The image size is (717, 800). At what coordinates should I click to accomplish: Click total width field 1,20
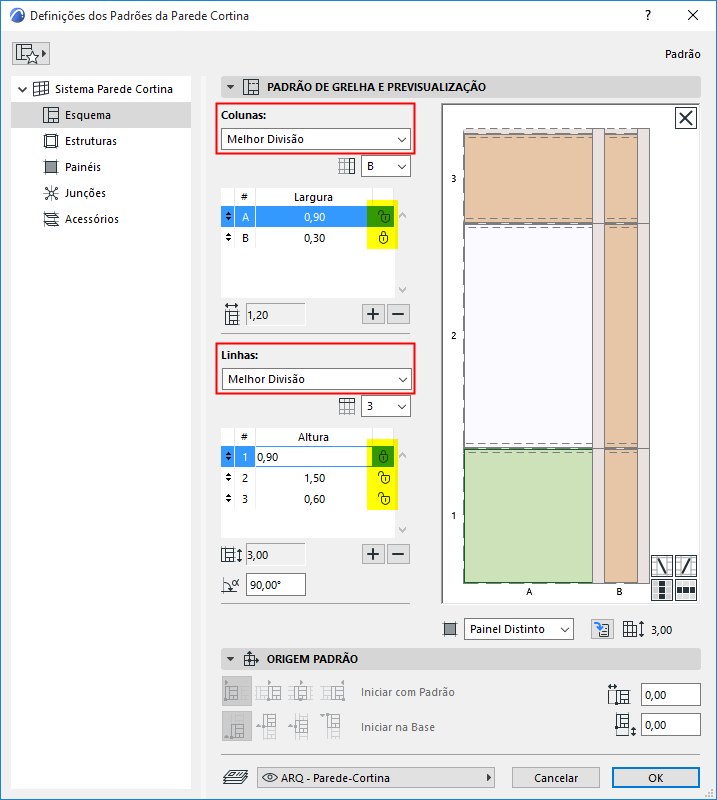click(x=276, y=315)
